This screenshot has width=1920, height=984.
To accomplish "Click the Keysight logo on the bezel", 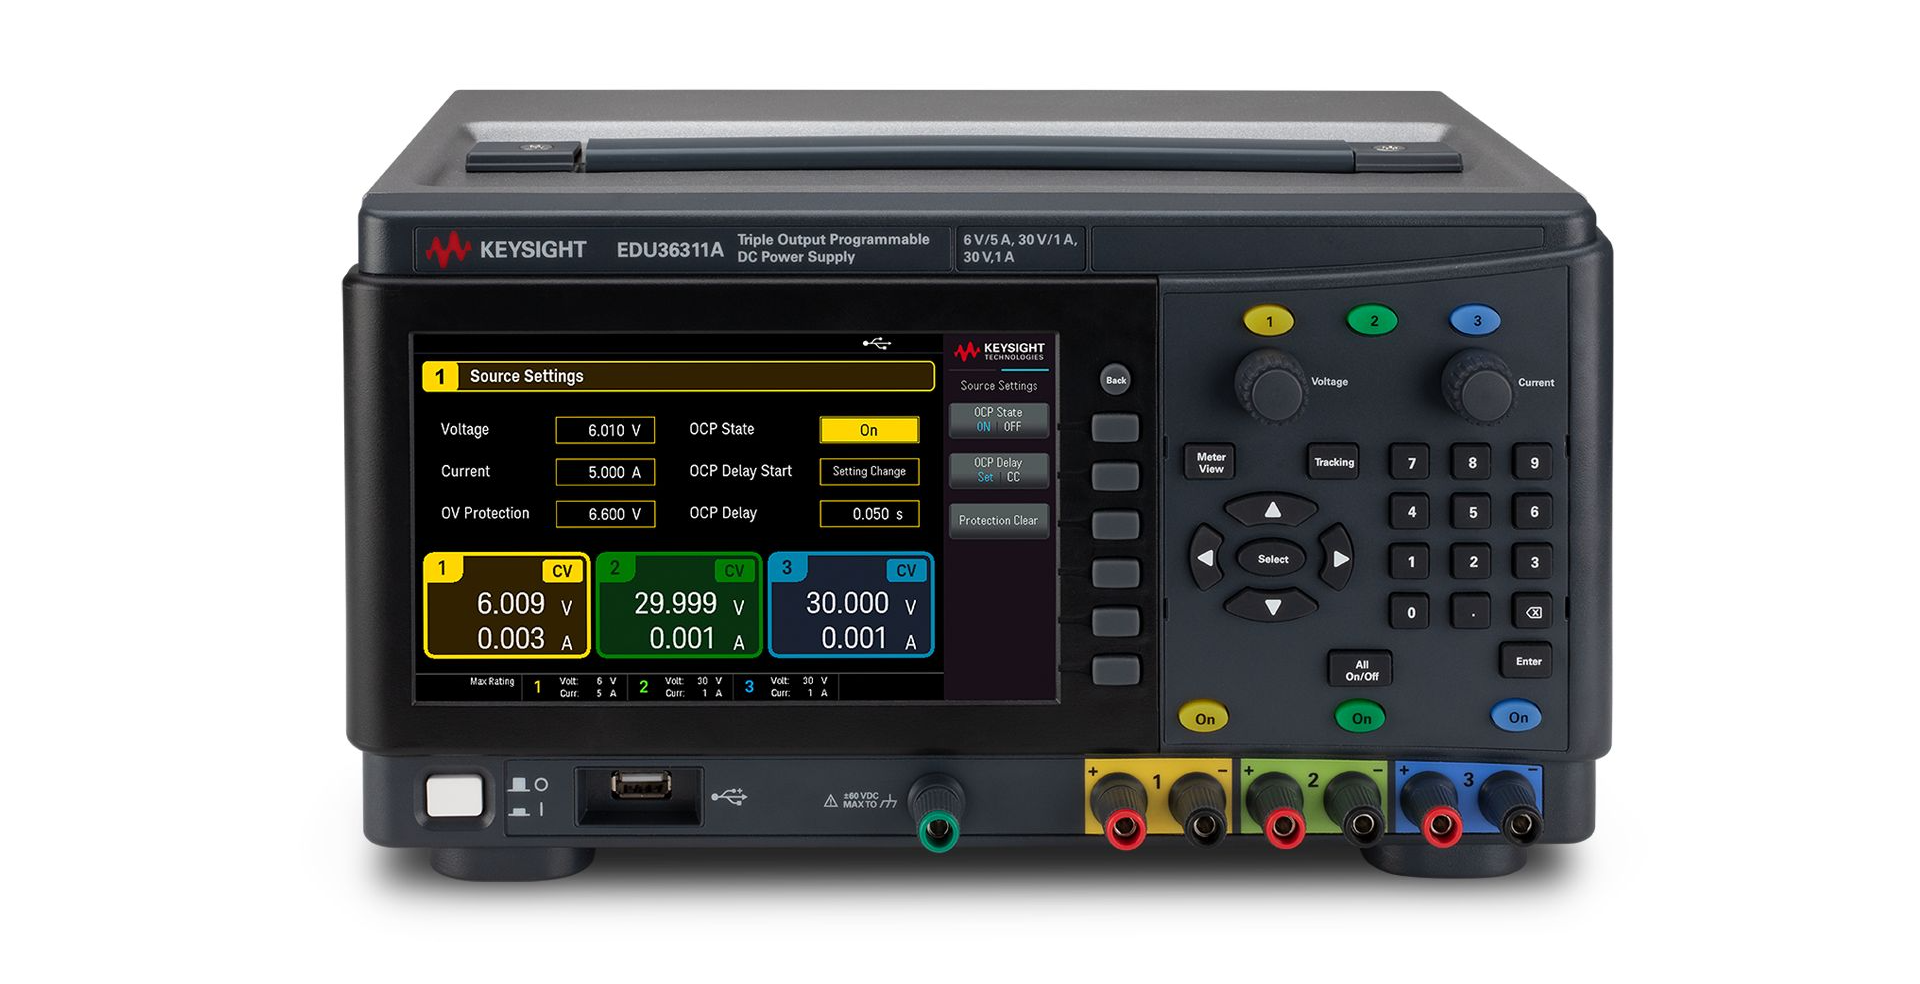I will [506, 249].
